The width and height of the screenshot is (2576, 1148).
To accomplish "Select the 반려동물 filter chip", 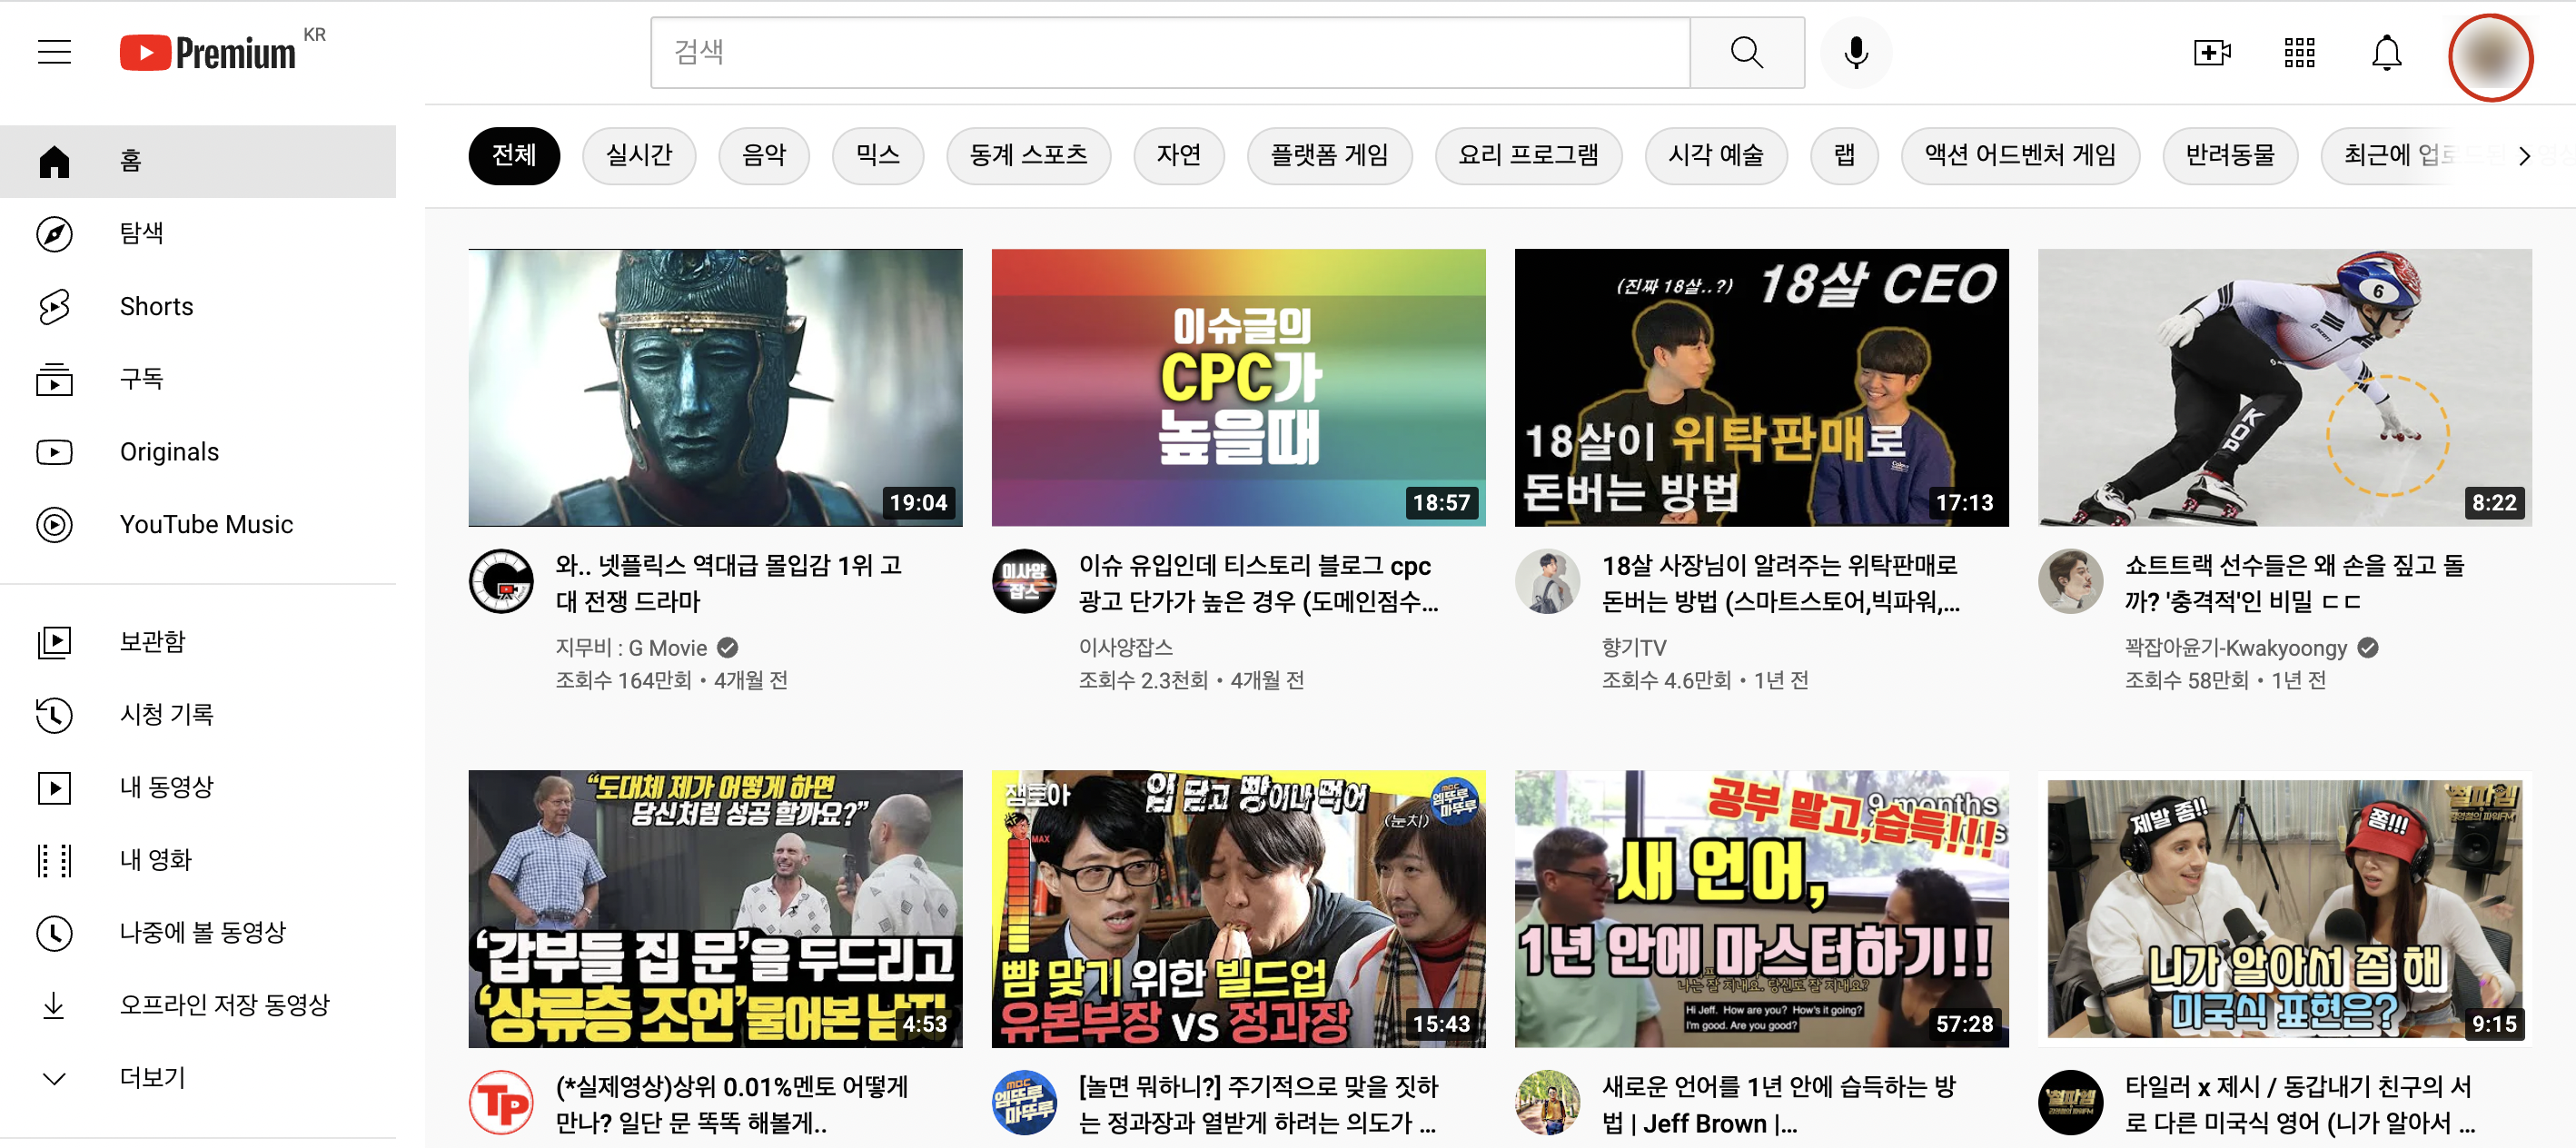I will click(x=2230, y=155).
